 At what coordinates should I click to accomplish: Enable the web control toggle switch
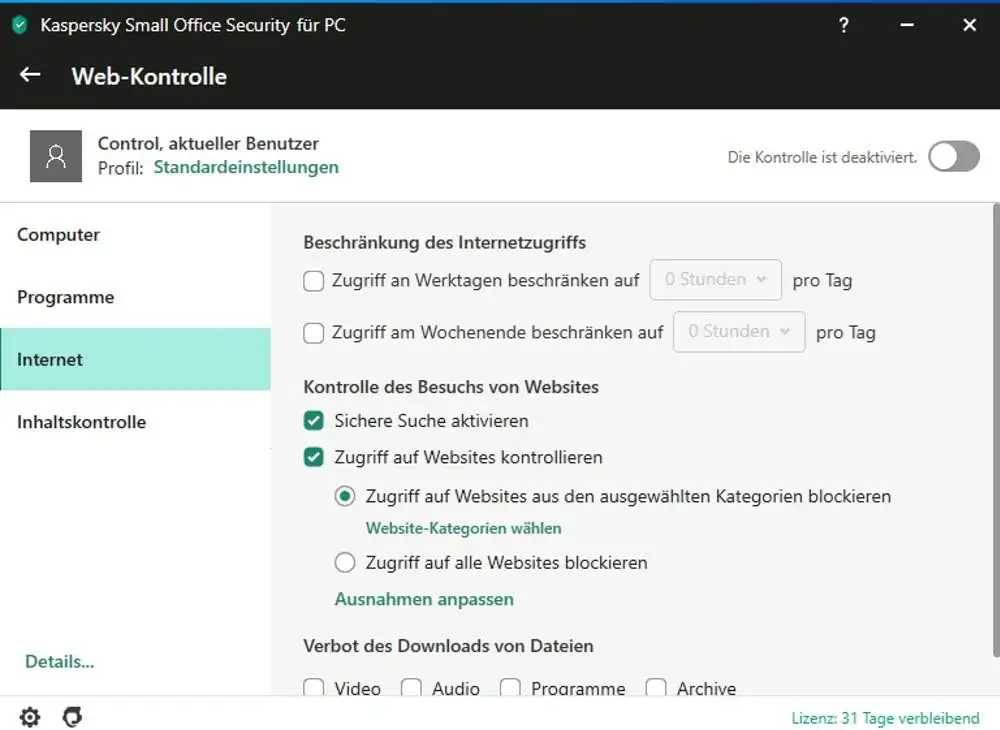coord(953,157)
